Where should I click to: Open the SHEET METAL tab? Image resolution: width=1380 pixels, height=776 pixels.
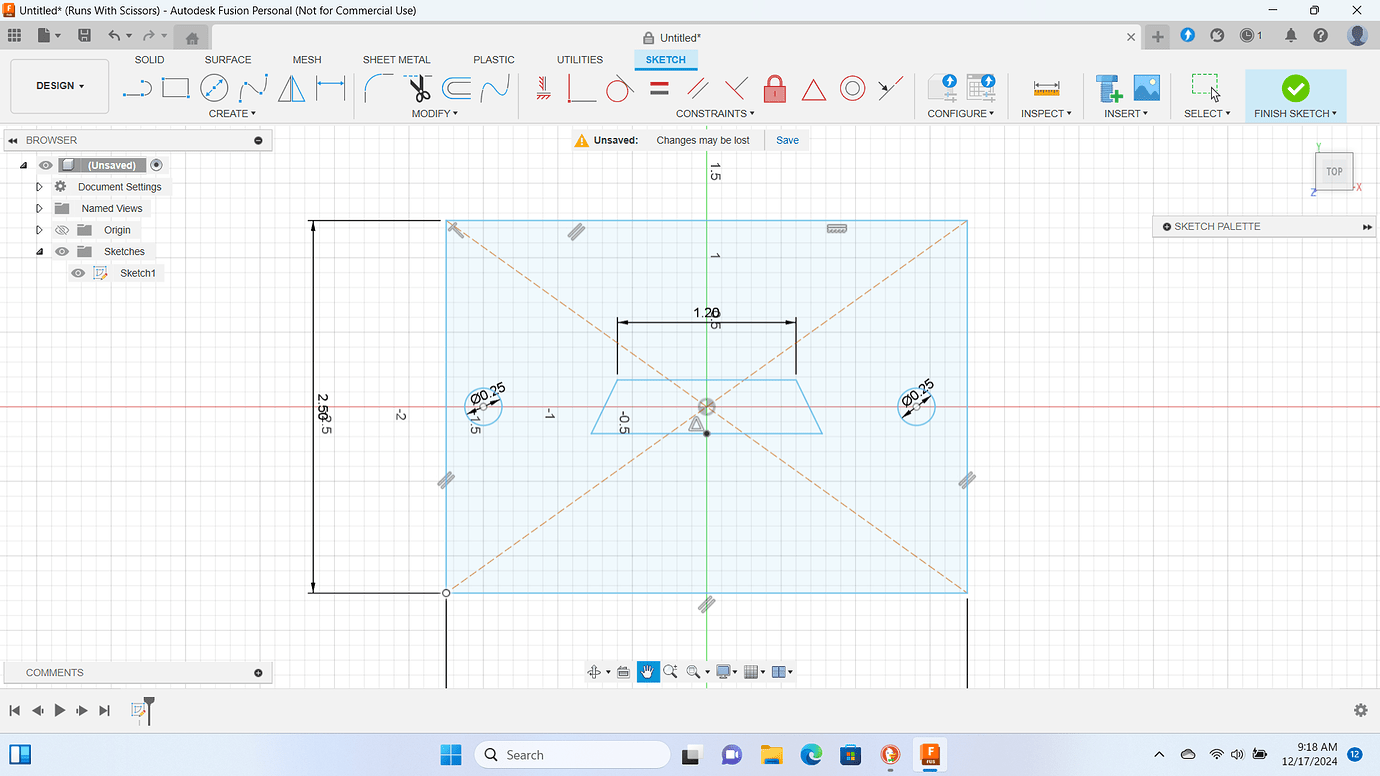(x=396, y=59)
